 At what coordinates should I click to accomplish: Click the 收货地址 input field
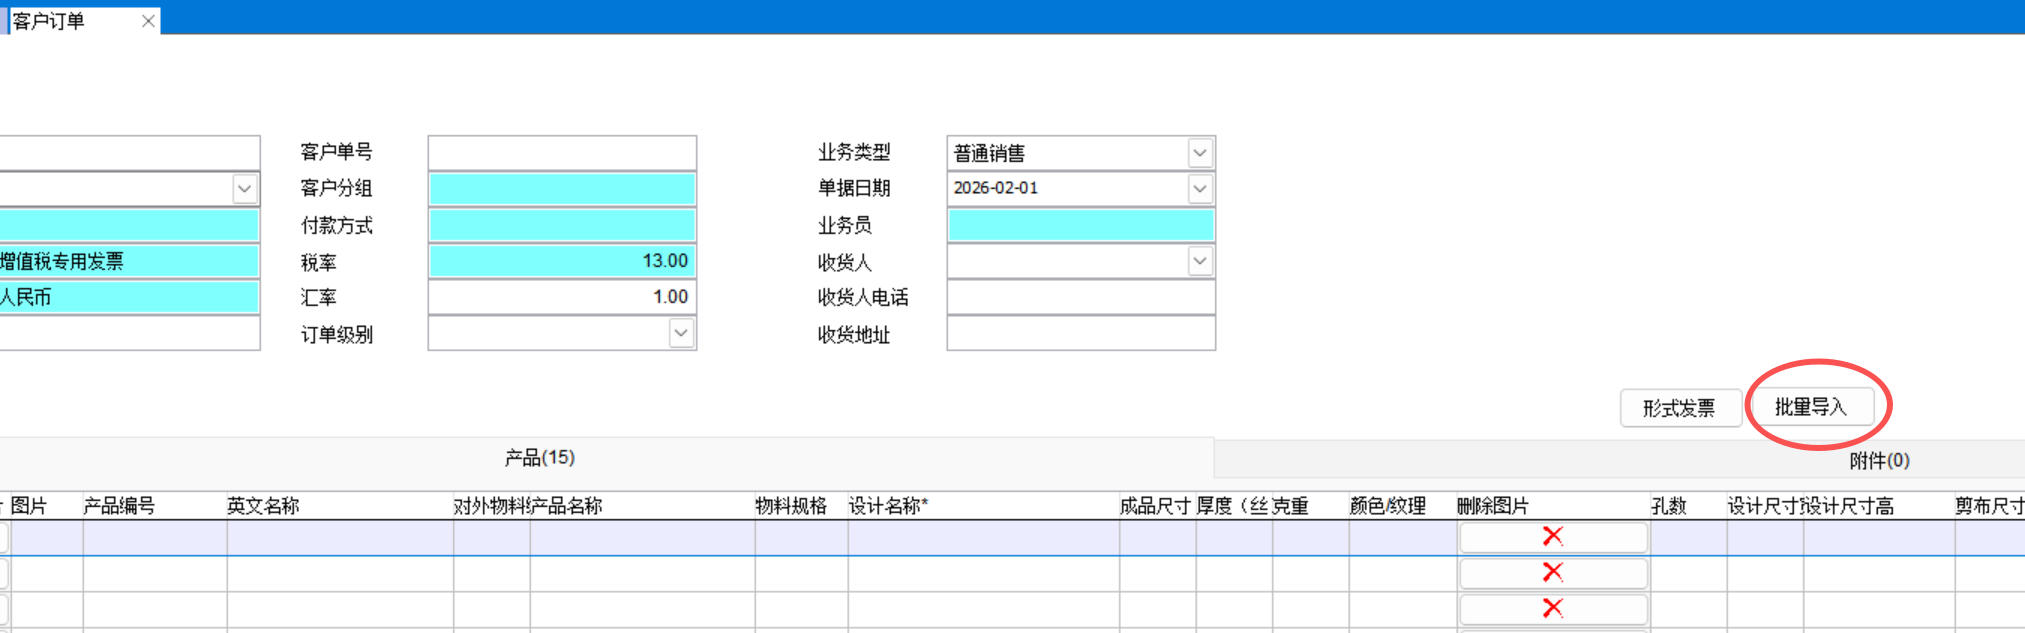coord(1080,334)
